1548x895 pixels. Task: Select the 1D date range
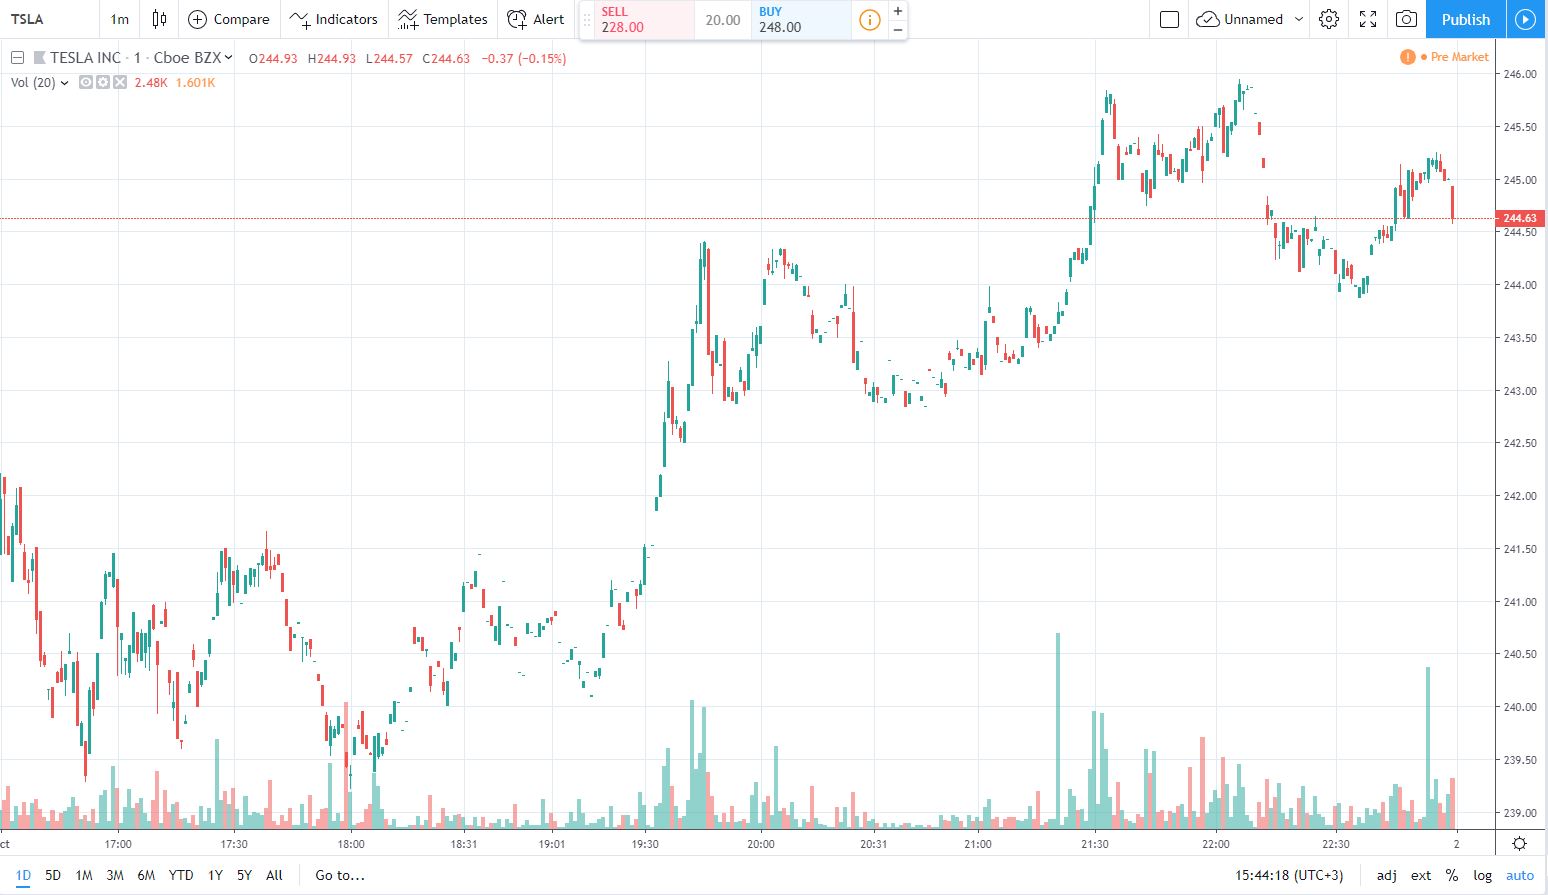(x=23, y=875)
